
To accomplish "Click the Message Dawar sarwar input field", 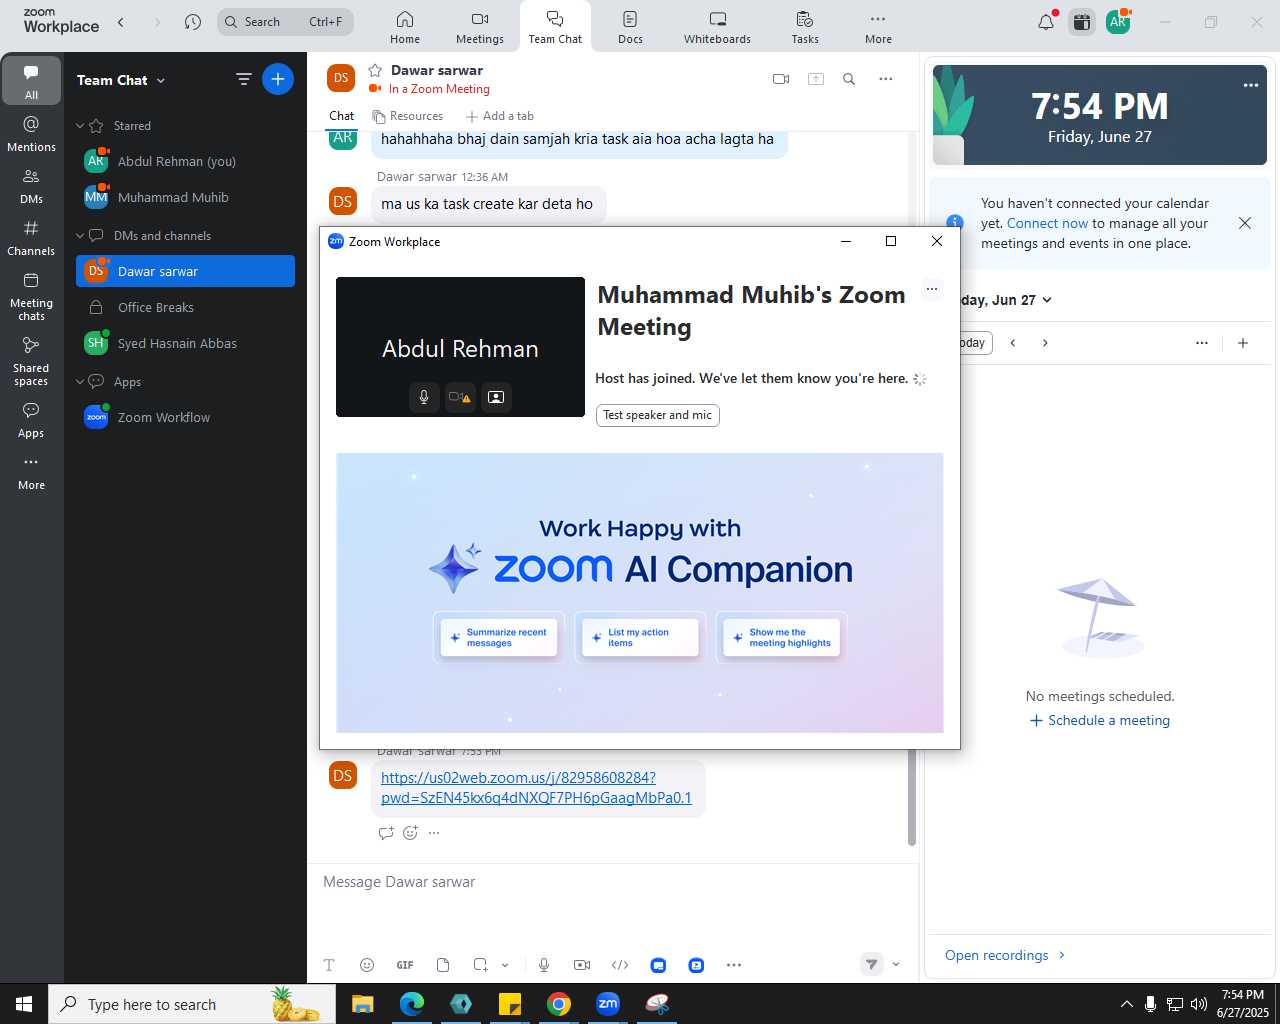I will pos(612,882).
